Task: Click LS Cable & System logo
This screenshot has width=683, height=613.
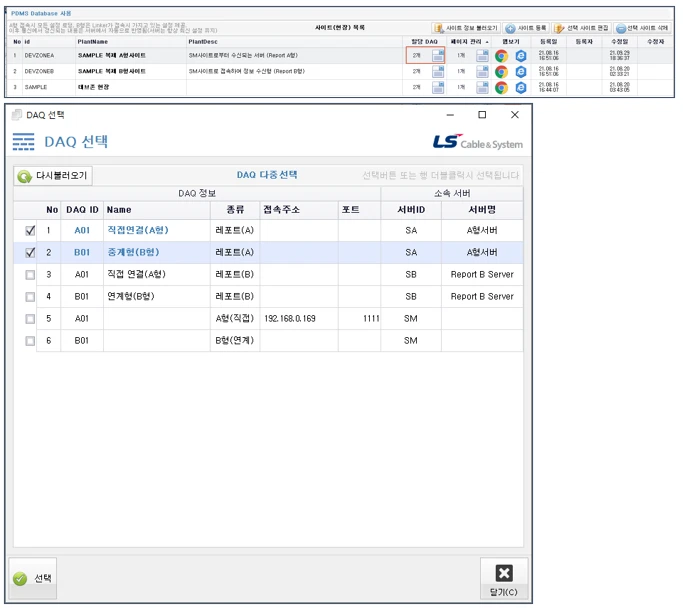Action: [x=478, y=142]
